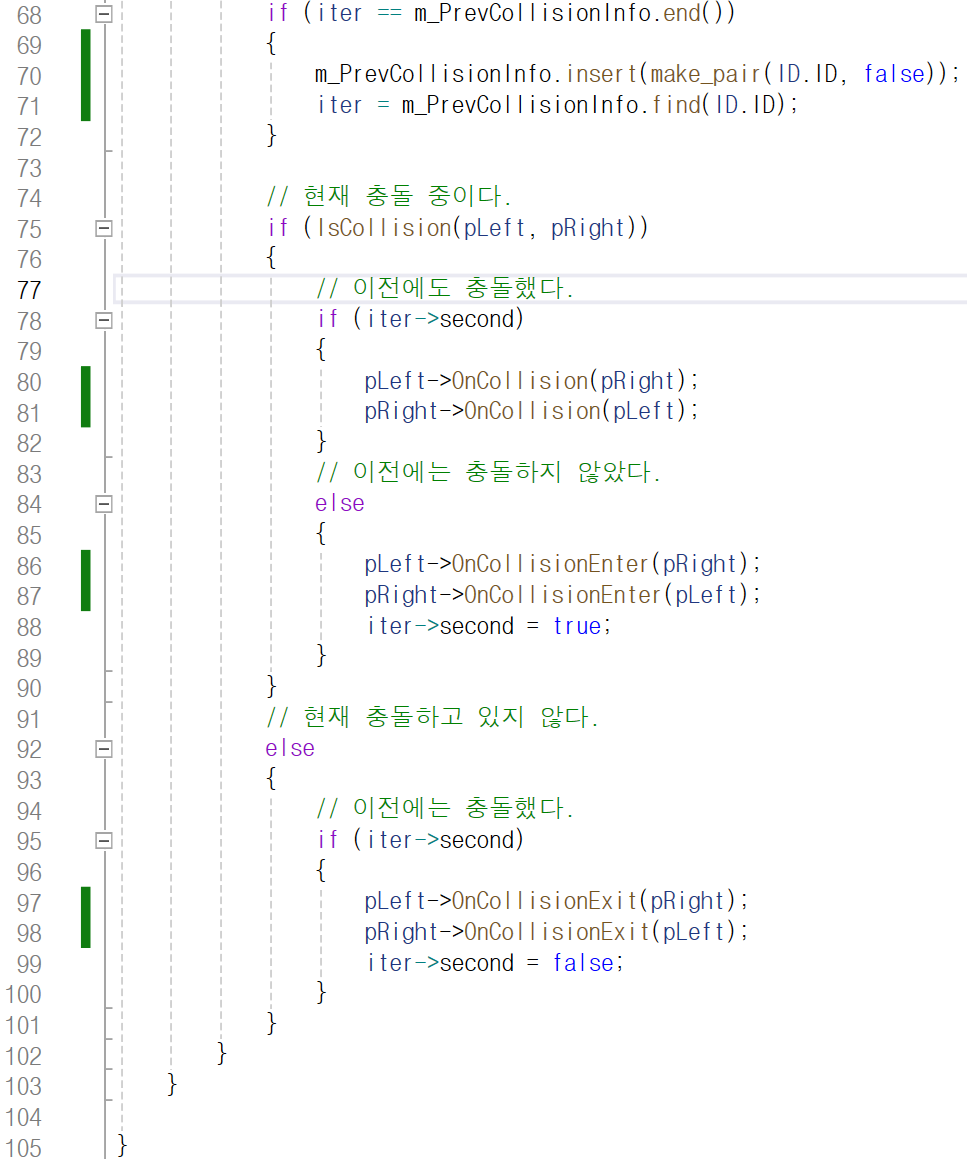Click 'pRight->OnCollisionEnter(pLeft);' on line 87
The image size is (967, 1159).
coord(562,595)
